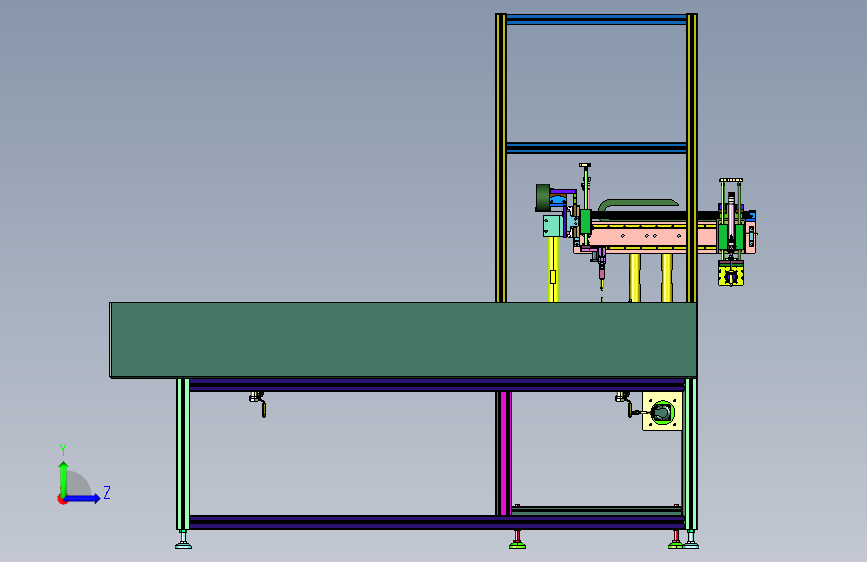Viewport: 867px width, 562px height.
Task: Select the left mint-green table leg
Action: point(183,454)
